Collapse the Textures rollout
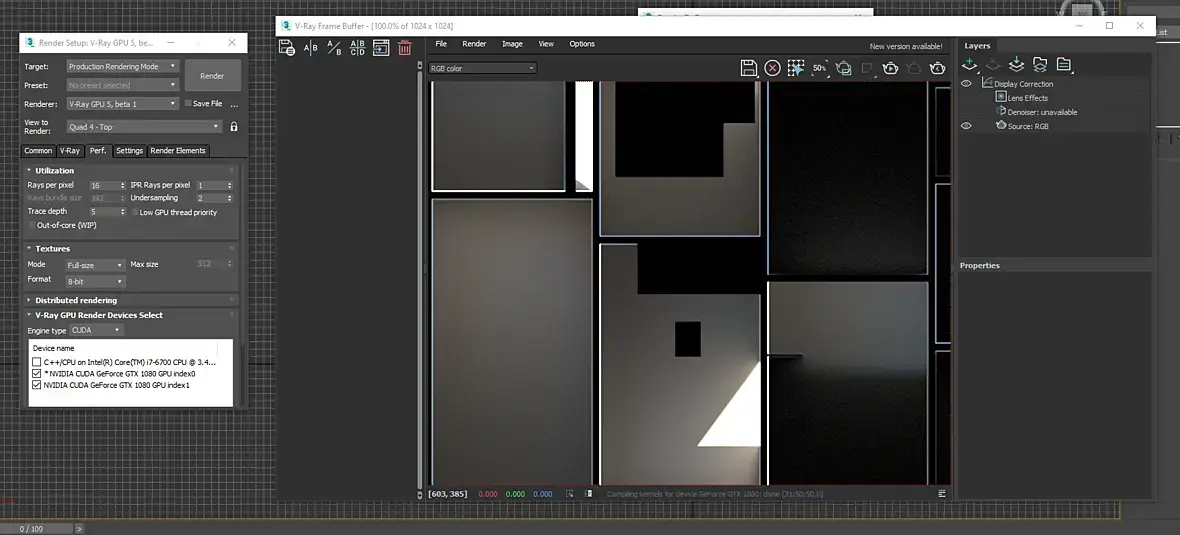This screenshot has width=1180, height=535. pyautogui.click(x=52, y=248)
